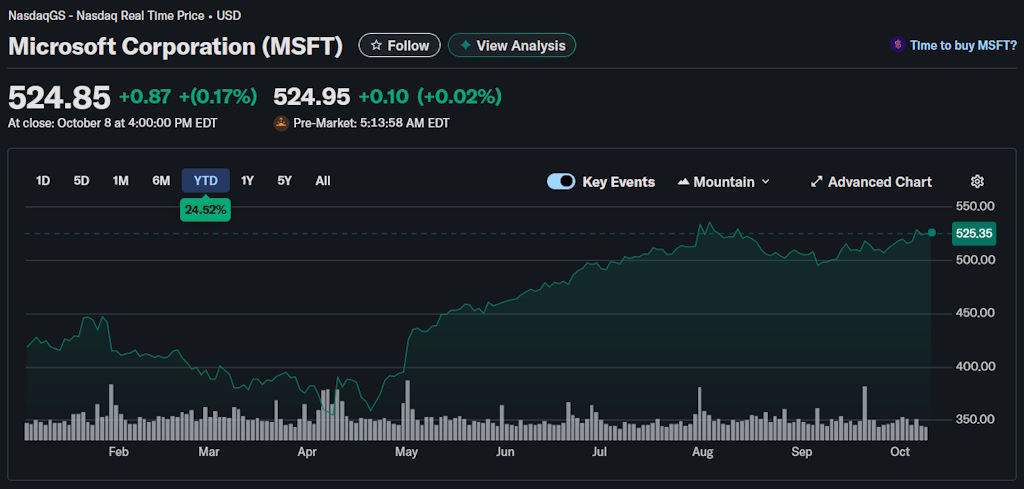Open the Time to buy MSFT? link
Screen dimensions: 1024x489
point(963,46)
